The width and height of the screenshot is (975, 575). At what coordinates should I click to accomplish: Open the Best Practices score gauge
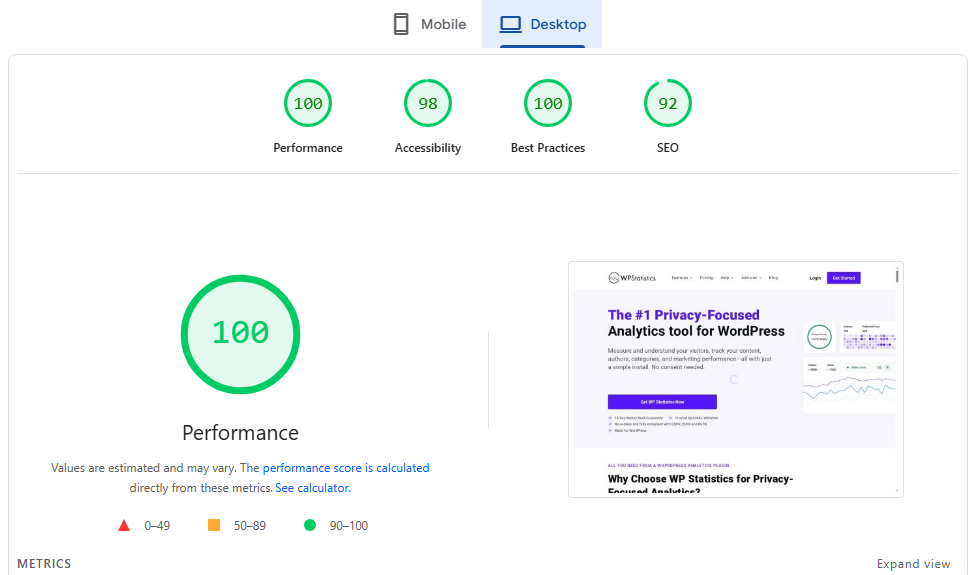548,103
